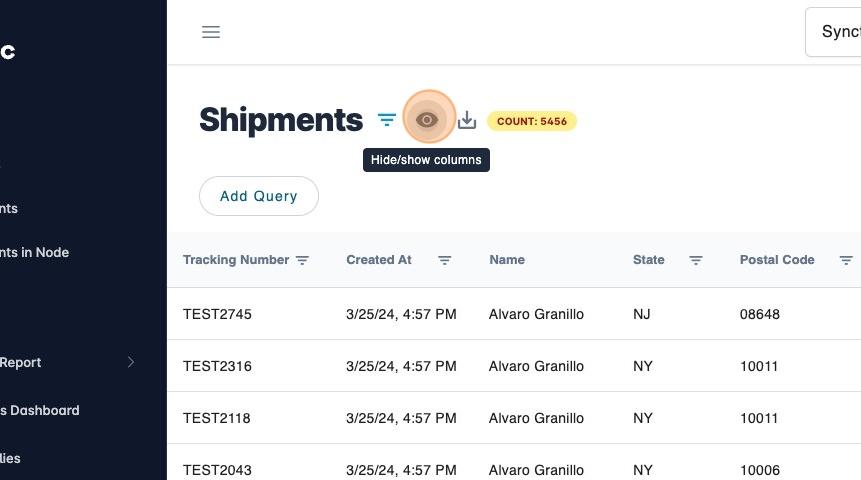The width and height of the screenshot is (861, 480).
Task: Filter the Tracking Number column
Action: click(x=302, y=260)
